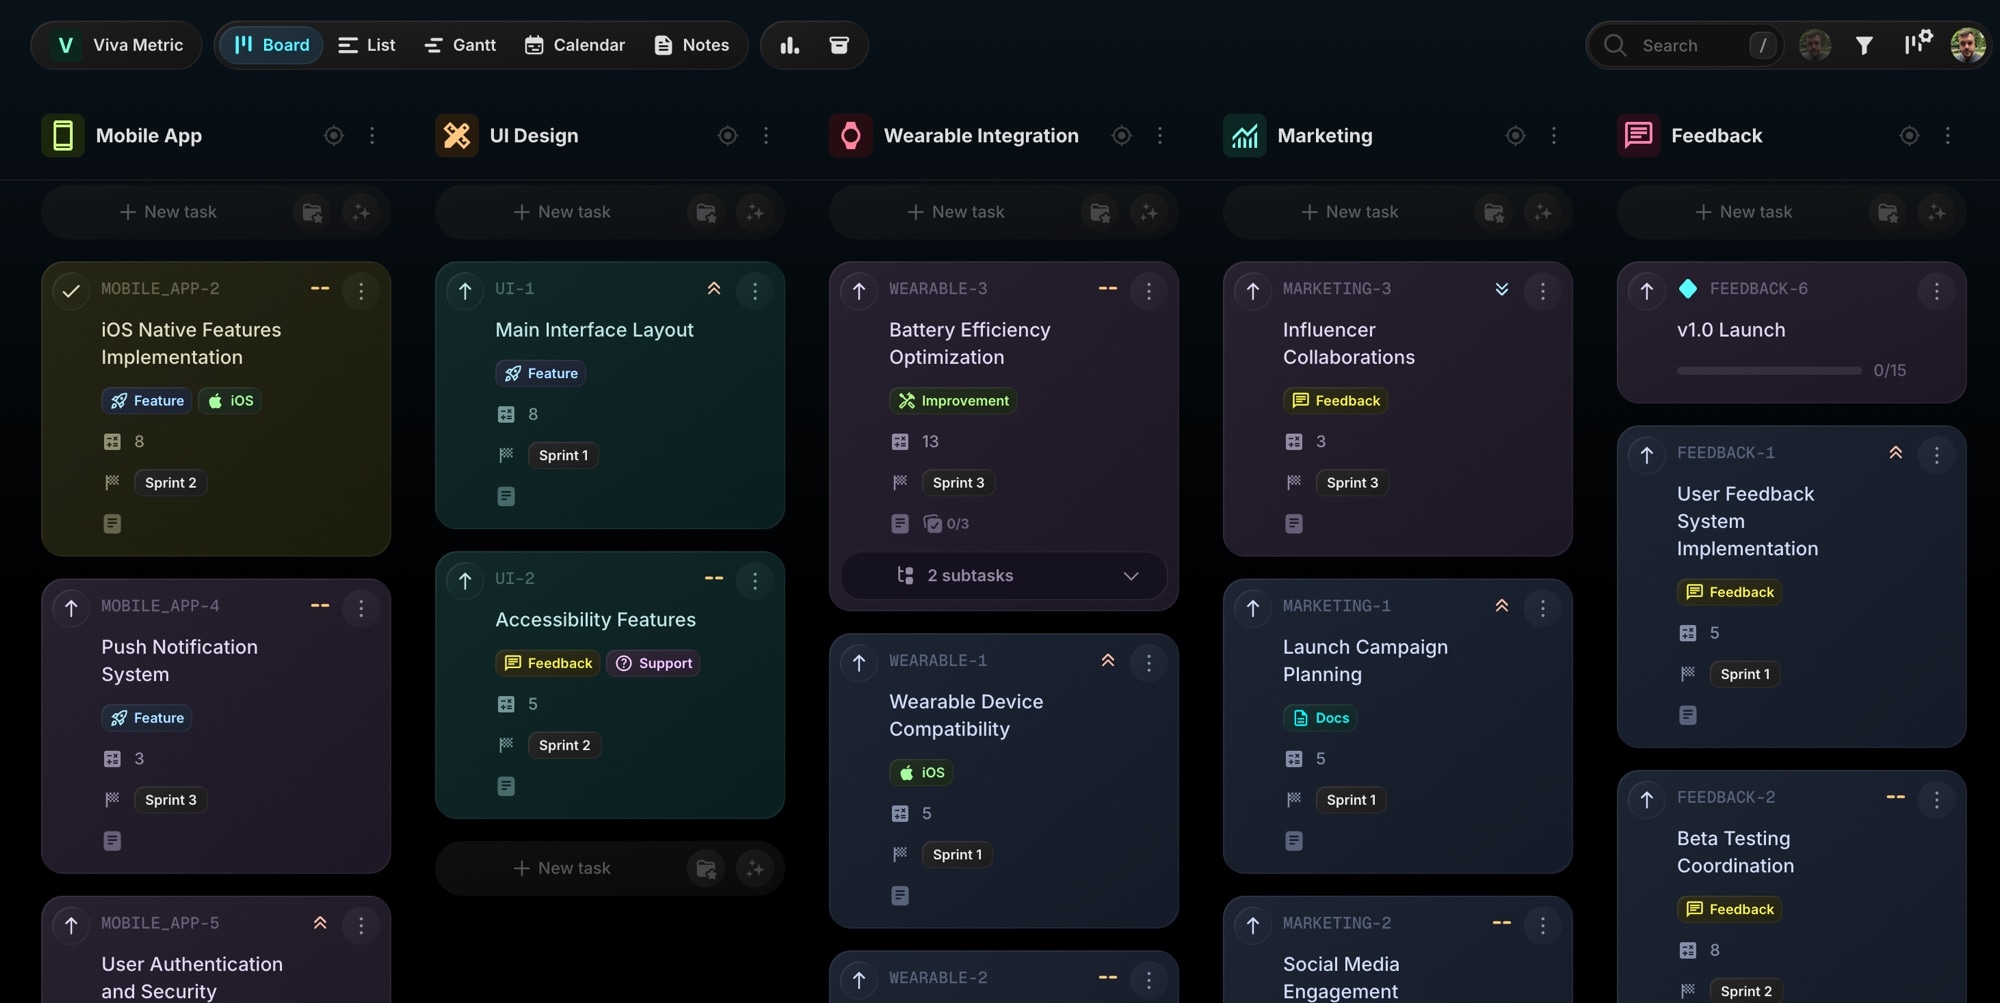
Task: Change priority on MOBILE_APP-2 card
Action: (x=320, y=289)
